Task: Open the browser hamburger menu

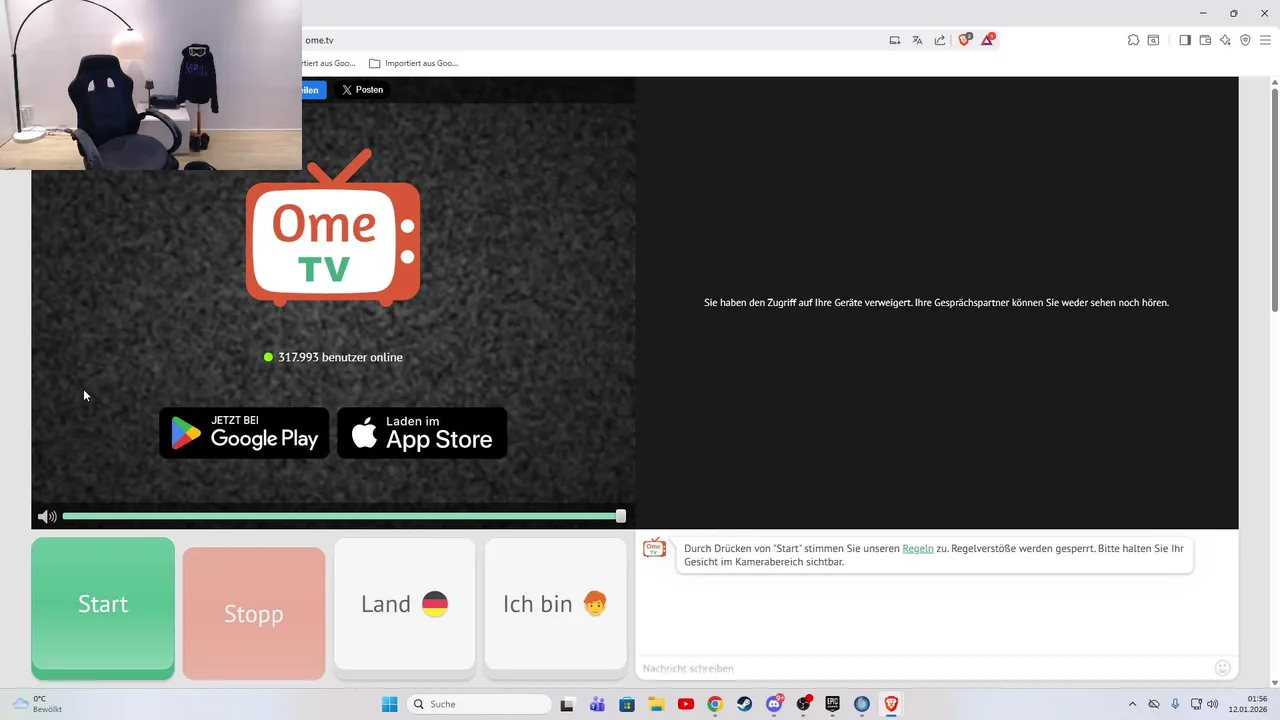Action: (x=1265, y=40)
